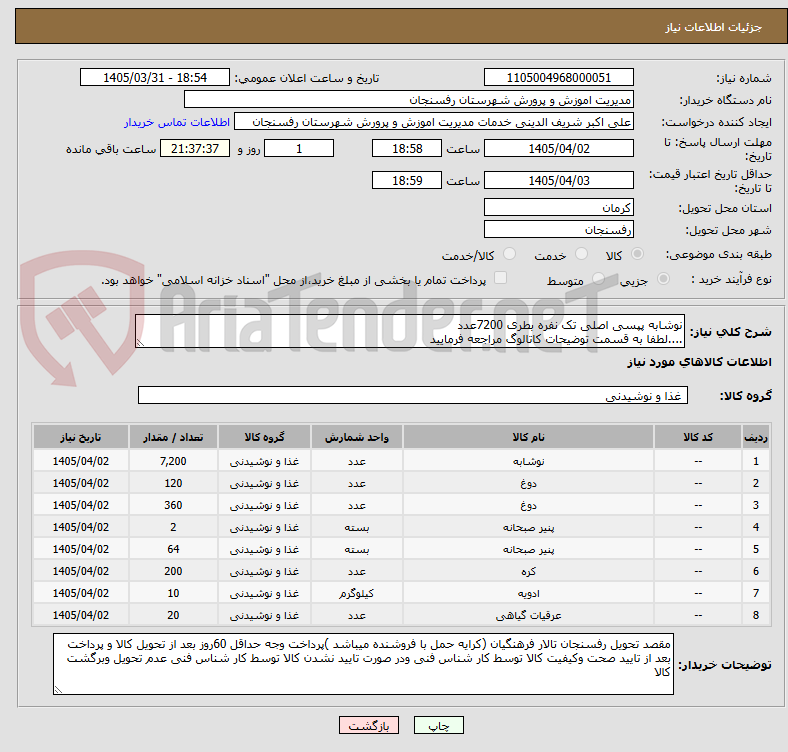
Task: Open the اطلاعات تماس خریدار link
Action: 177,122
